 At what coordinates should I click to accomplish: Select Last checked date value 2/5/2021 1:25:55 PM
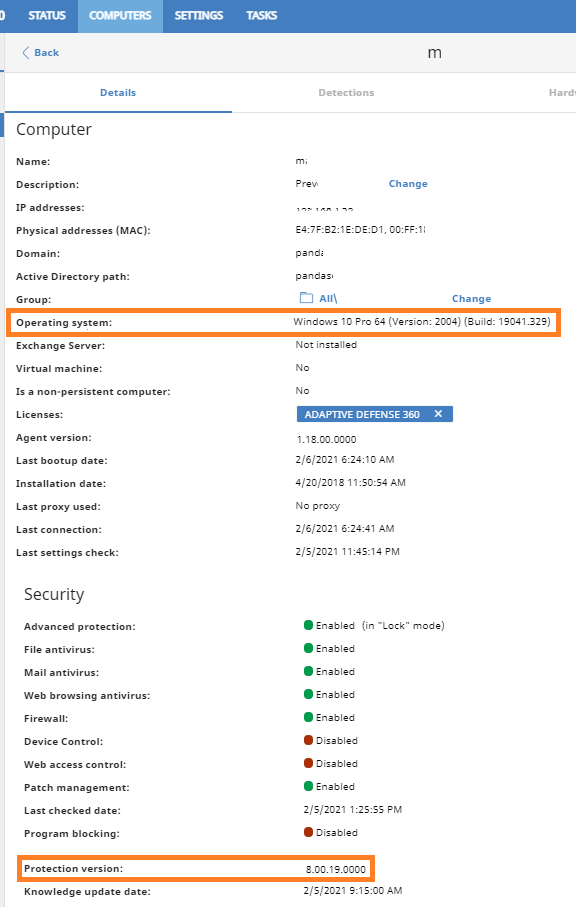click(352, 810)
